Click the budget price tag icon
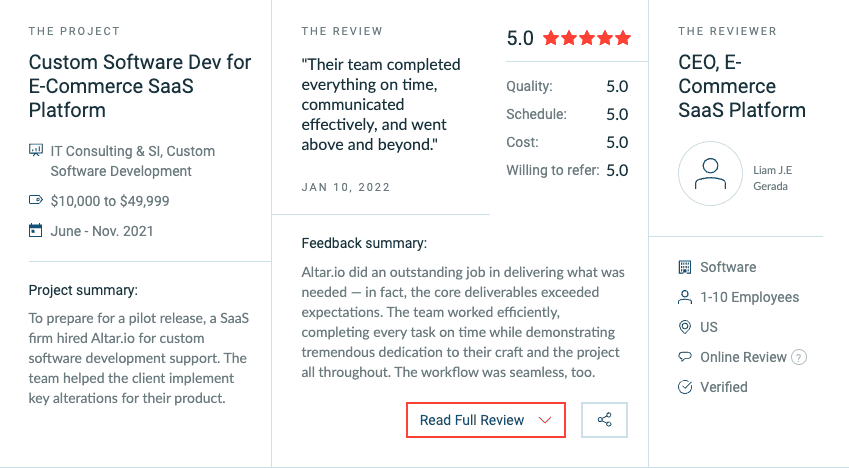The height and width of the screenshot is (468, 849). pos(36,200)
